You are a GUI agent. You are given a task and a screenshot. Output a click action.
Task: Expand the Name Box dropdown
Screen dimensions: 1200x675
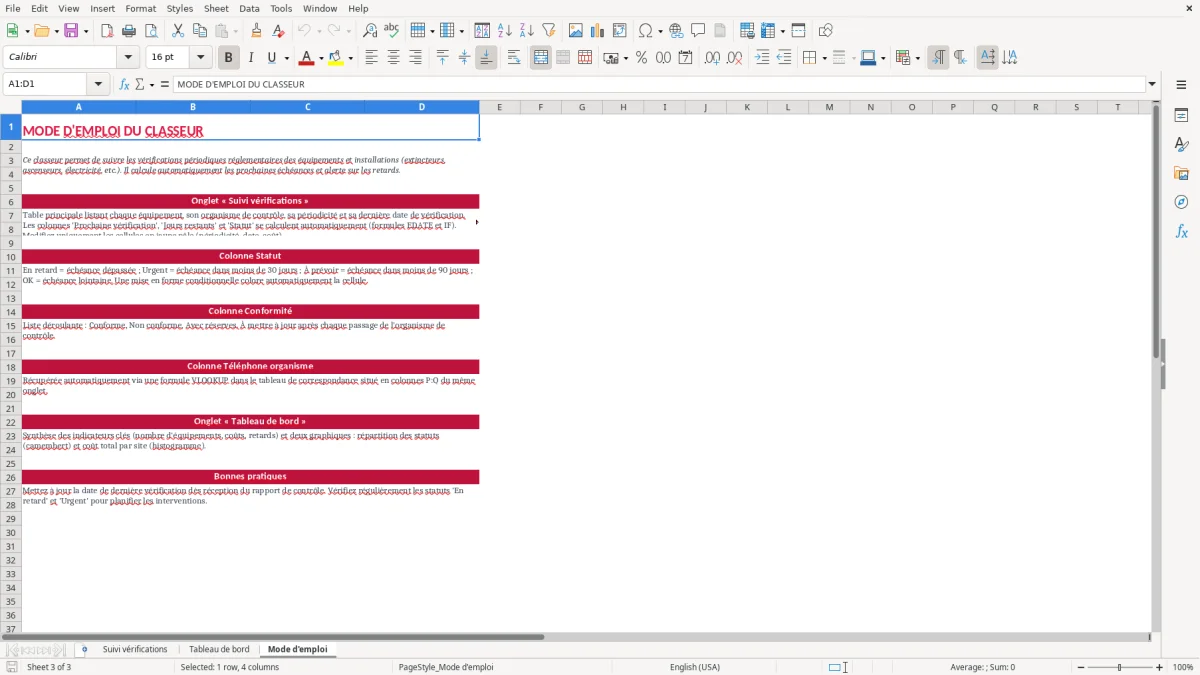tap(98, 84)
